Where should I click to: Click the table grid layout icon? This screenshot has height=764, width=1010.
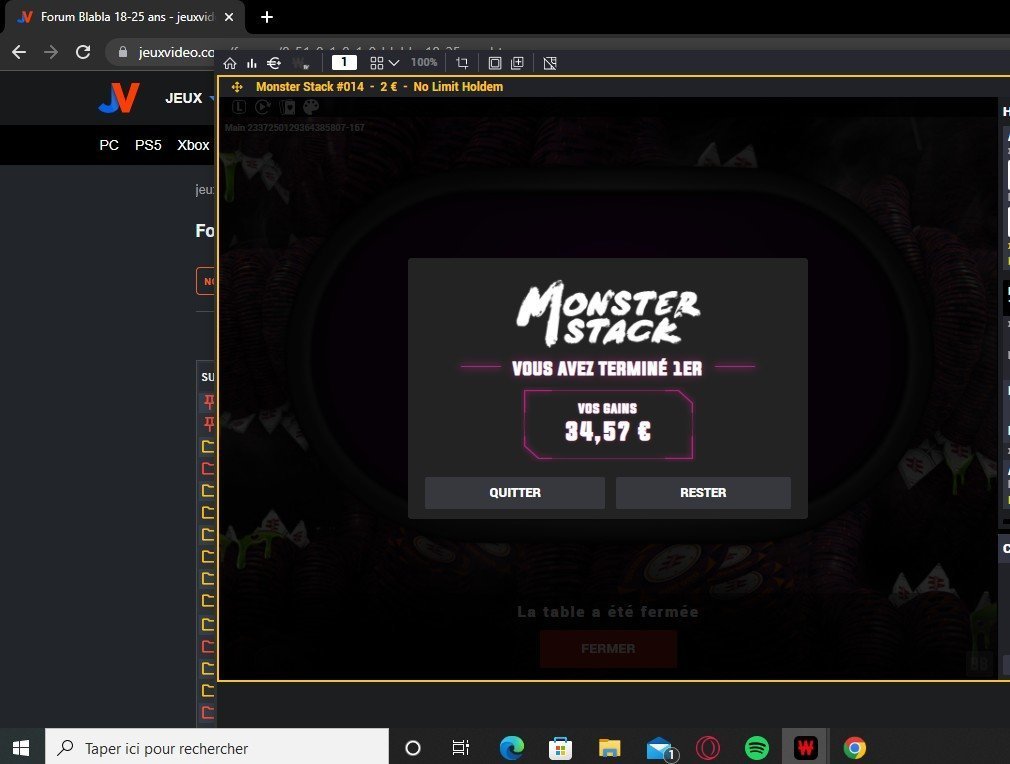click(x=377, y=63)
